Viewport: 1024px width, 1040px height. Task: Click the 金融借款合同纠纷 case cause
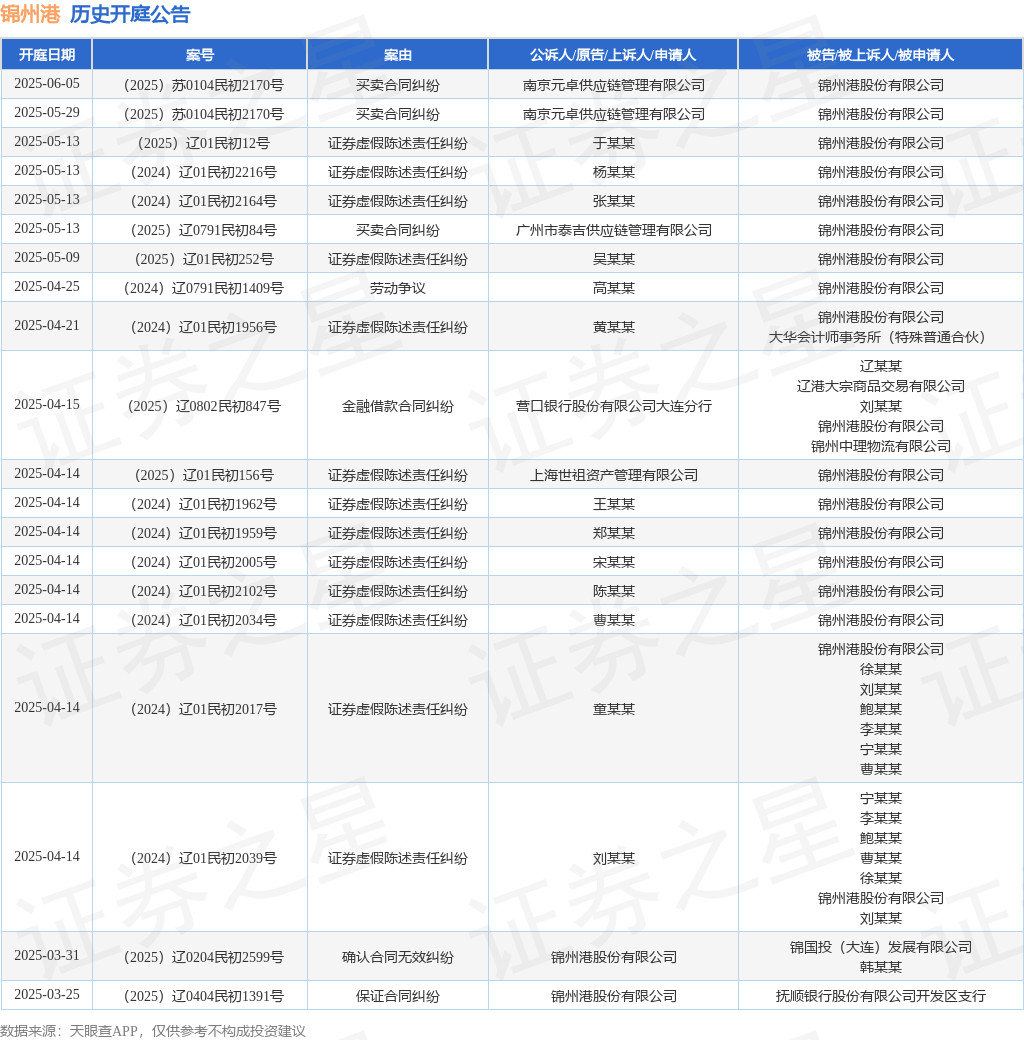[398, 406]
